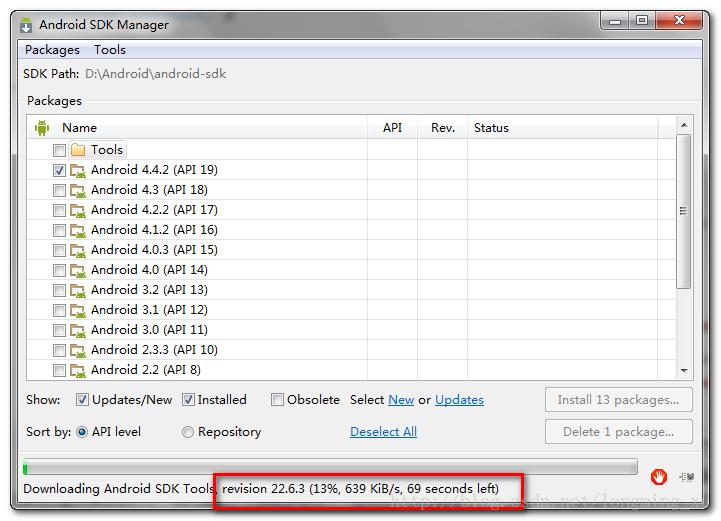Click the package list scrollbar thumb
The width and height of the screenshot is (721, 521).
click(684, 212)
